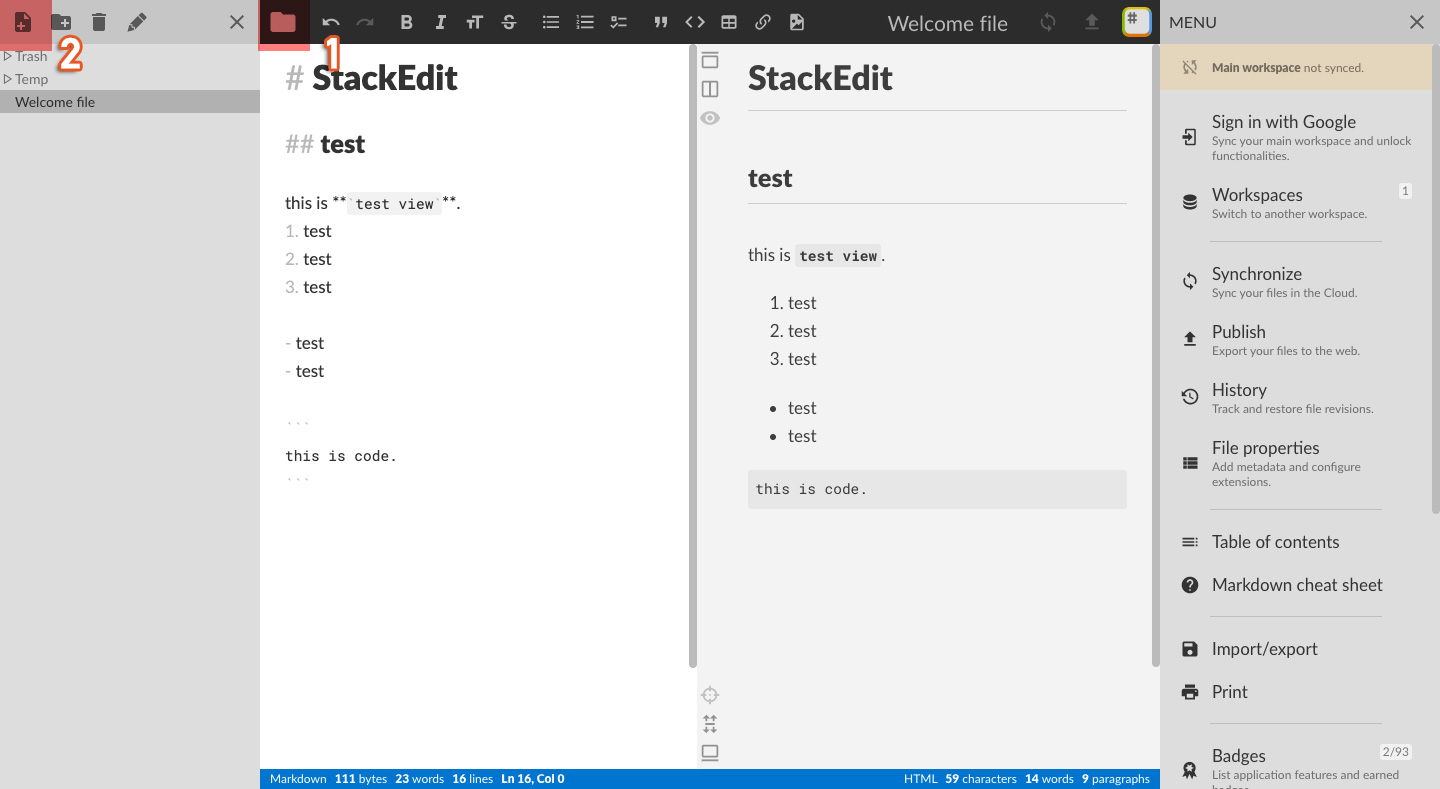Toggle focus mode crosshair icon

(x=710, y=695)
